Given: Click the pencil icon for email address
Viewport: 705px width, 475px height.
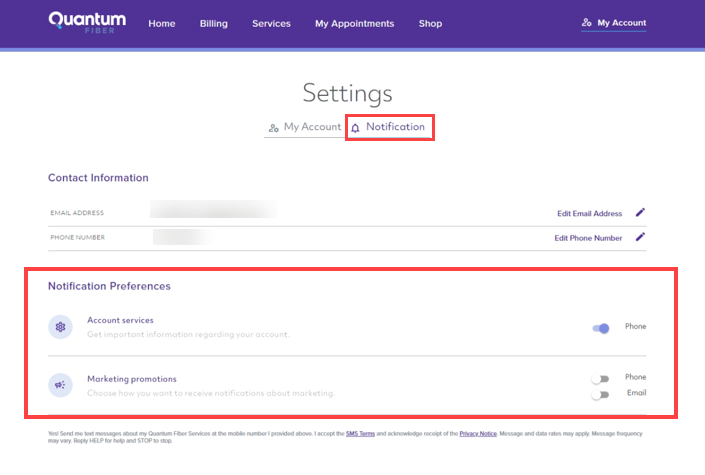Looking at the screenshot, I should (641, 212).
